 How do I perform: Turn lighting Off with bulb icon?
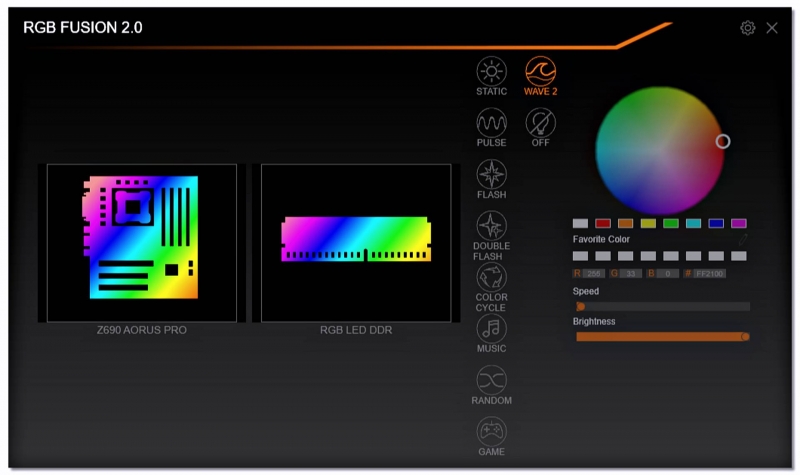[x=540, y=128]
